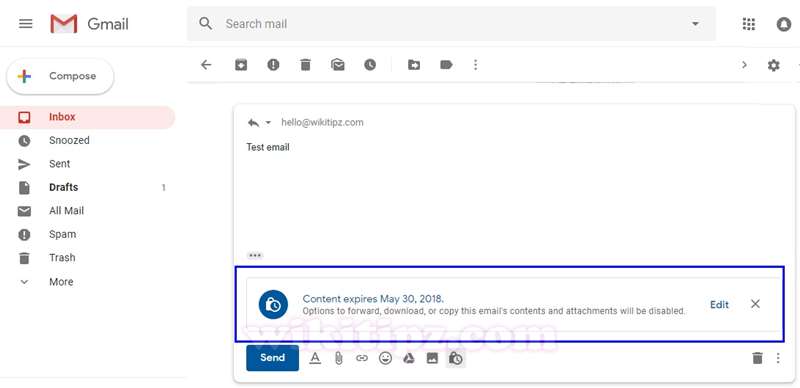Viewport: 800px width, 388px height.
Task: Report the message as spam
Action: coord(273,65)
